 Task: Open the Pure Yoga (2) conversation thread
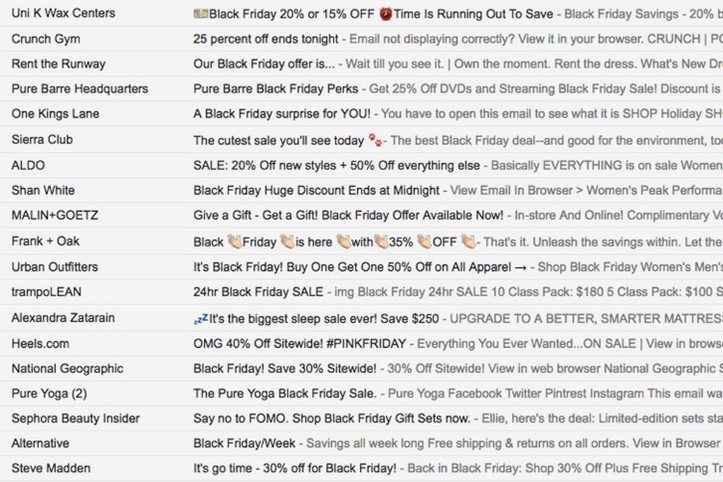[362, 393]
